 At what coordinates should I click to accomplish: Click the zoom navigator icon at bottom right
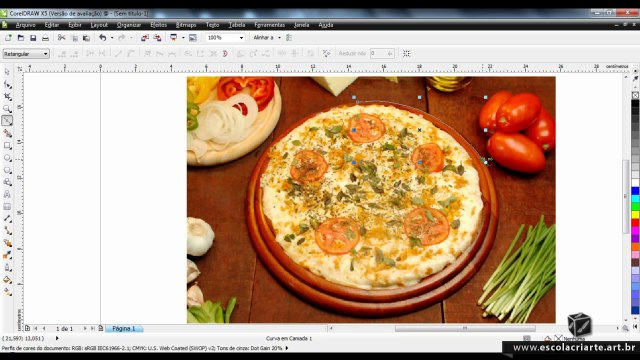pos(625,328)
